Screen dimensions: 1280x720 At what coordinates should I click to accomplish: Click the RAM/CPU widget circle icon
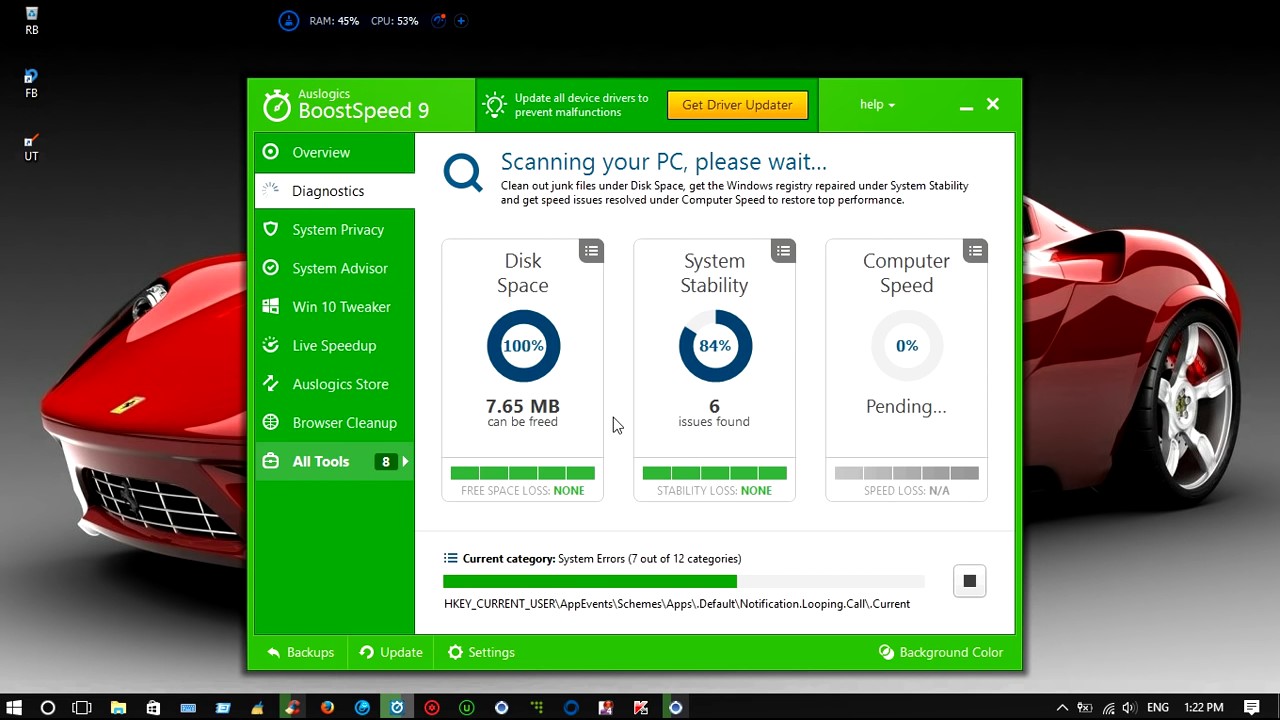[x=289, y=20]
